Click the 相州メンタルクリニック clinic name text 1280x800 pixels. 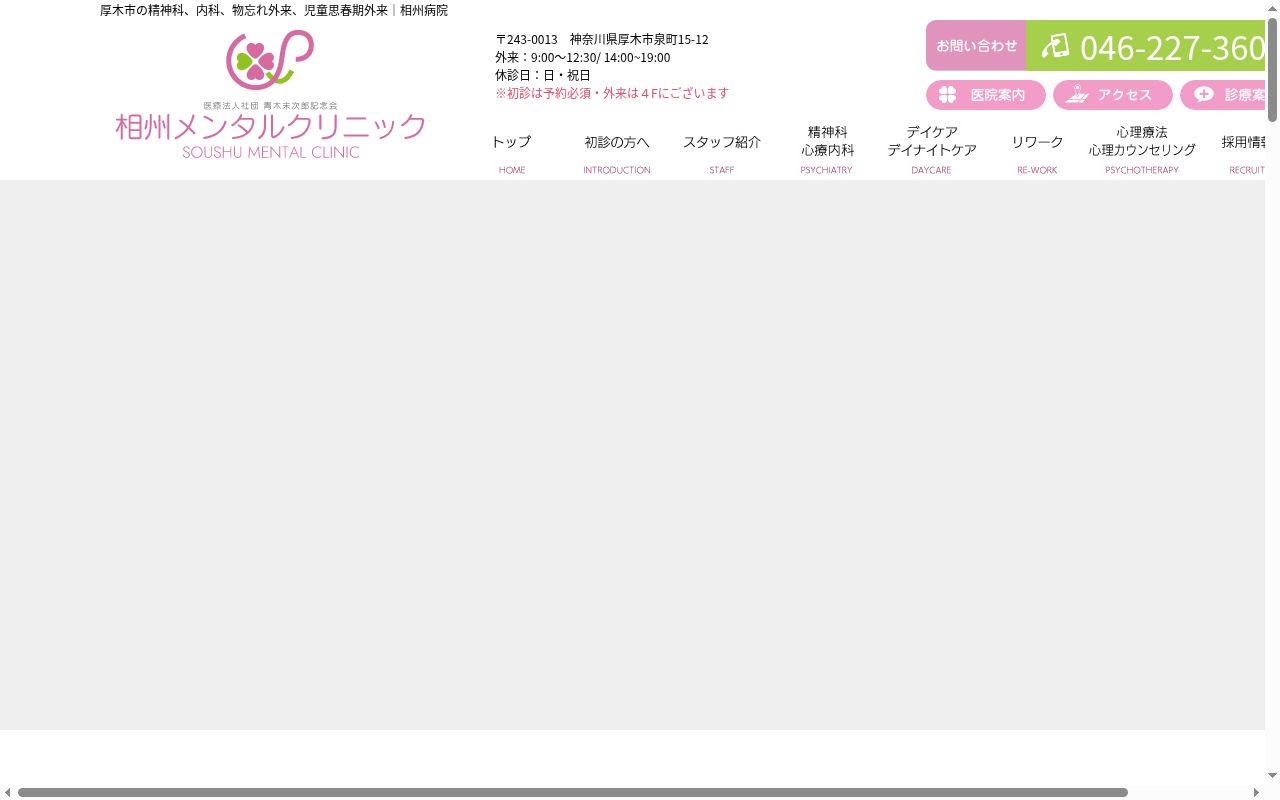[x=270, y=126]
